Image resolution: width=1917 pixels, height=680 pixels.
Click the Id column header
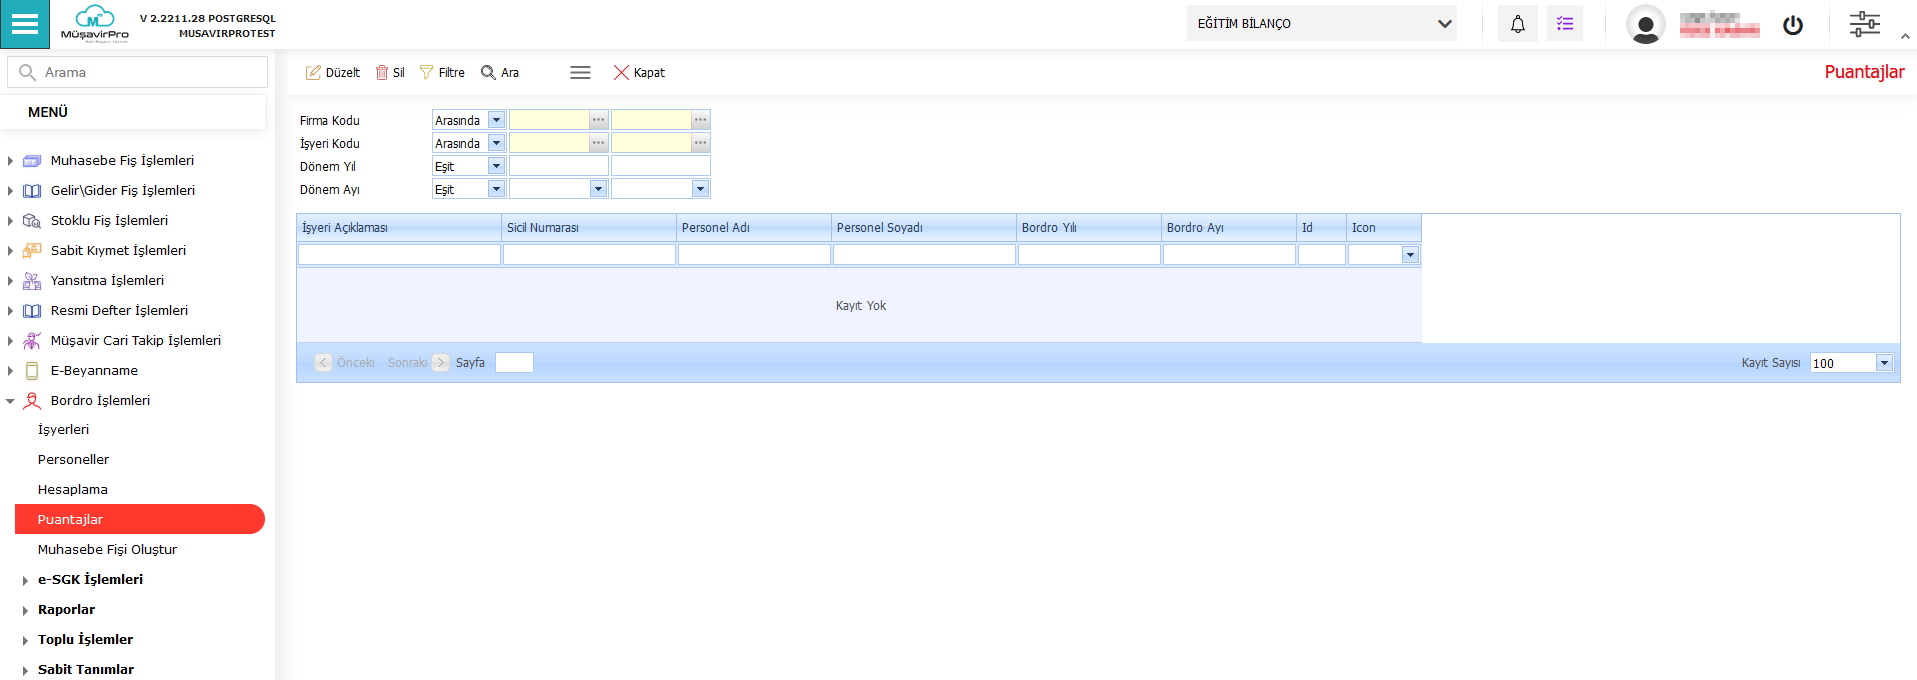[1321, 227]
